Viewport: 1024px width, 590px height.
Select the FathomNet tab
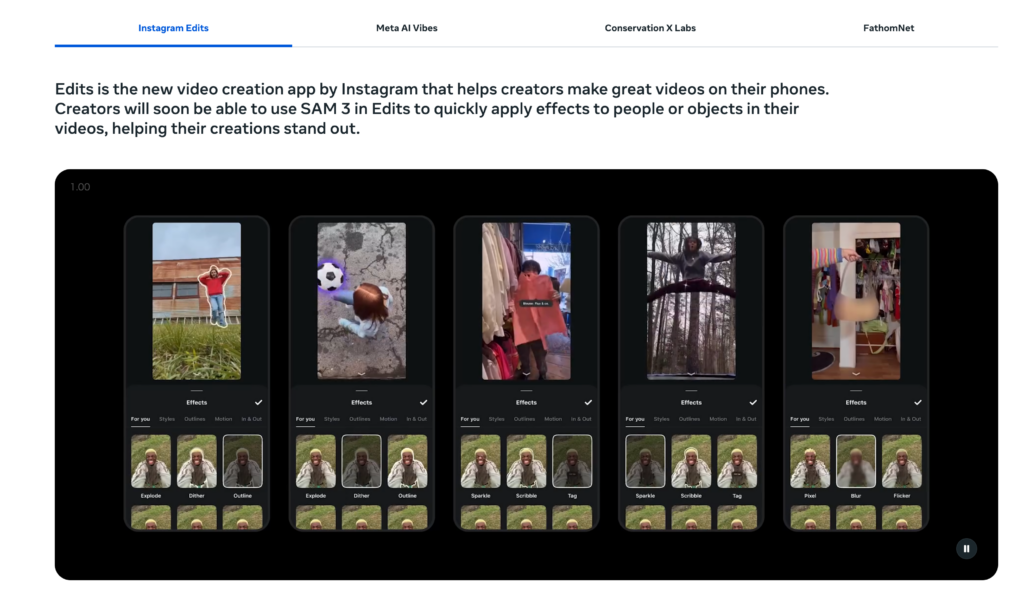tap(886, 28)
